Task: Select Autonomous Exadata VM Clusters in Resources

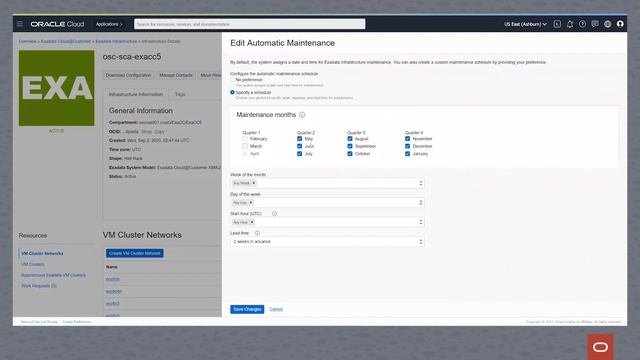Action: (x=53, y=275)
